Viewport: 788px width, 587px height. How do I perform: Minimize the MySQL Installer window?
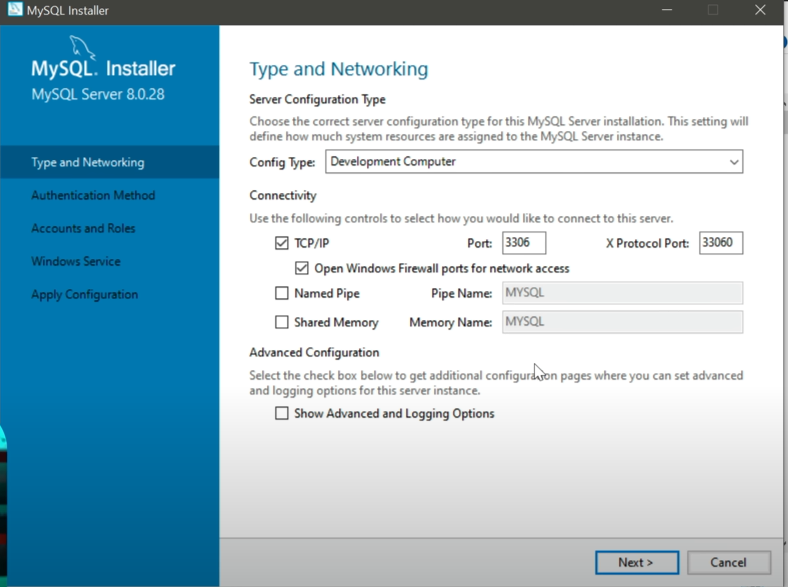(x=667, y=10)
